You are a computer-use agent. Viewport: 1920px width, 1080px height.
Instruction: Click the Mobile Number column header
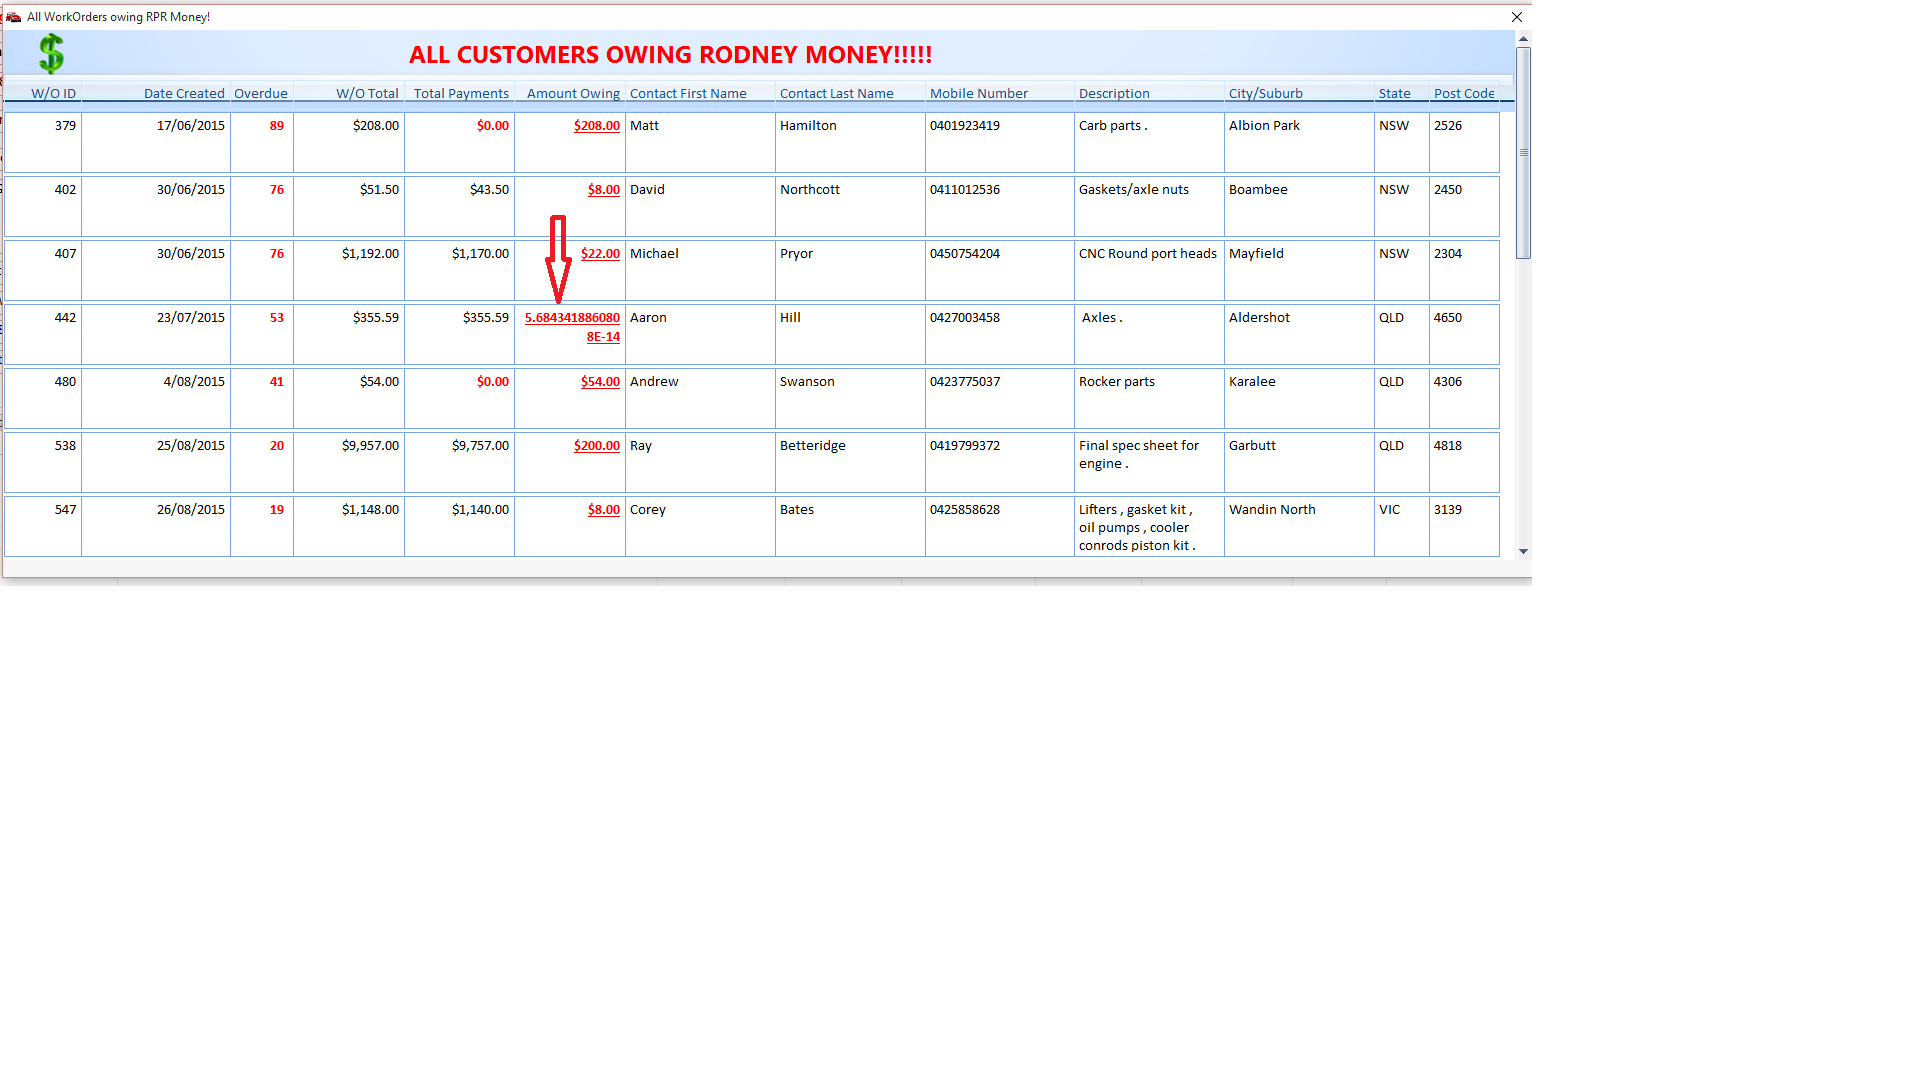click(x=979, y=93)
